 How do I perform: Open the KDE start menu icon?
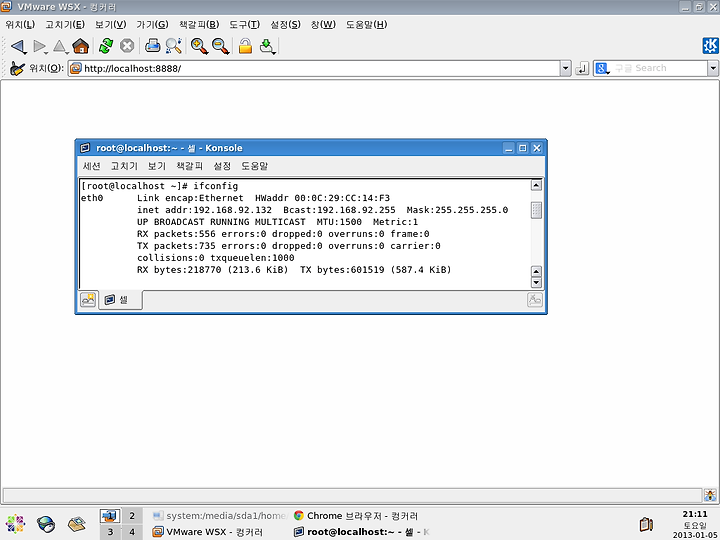(16, 524)
